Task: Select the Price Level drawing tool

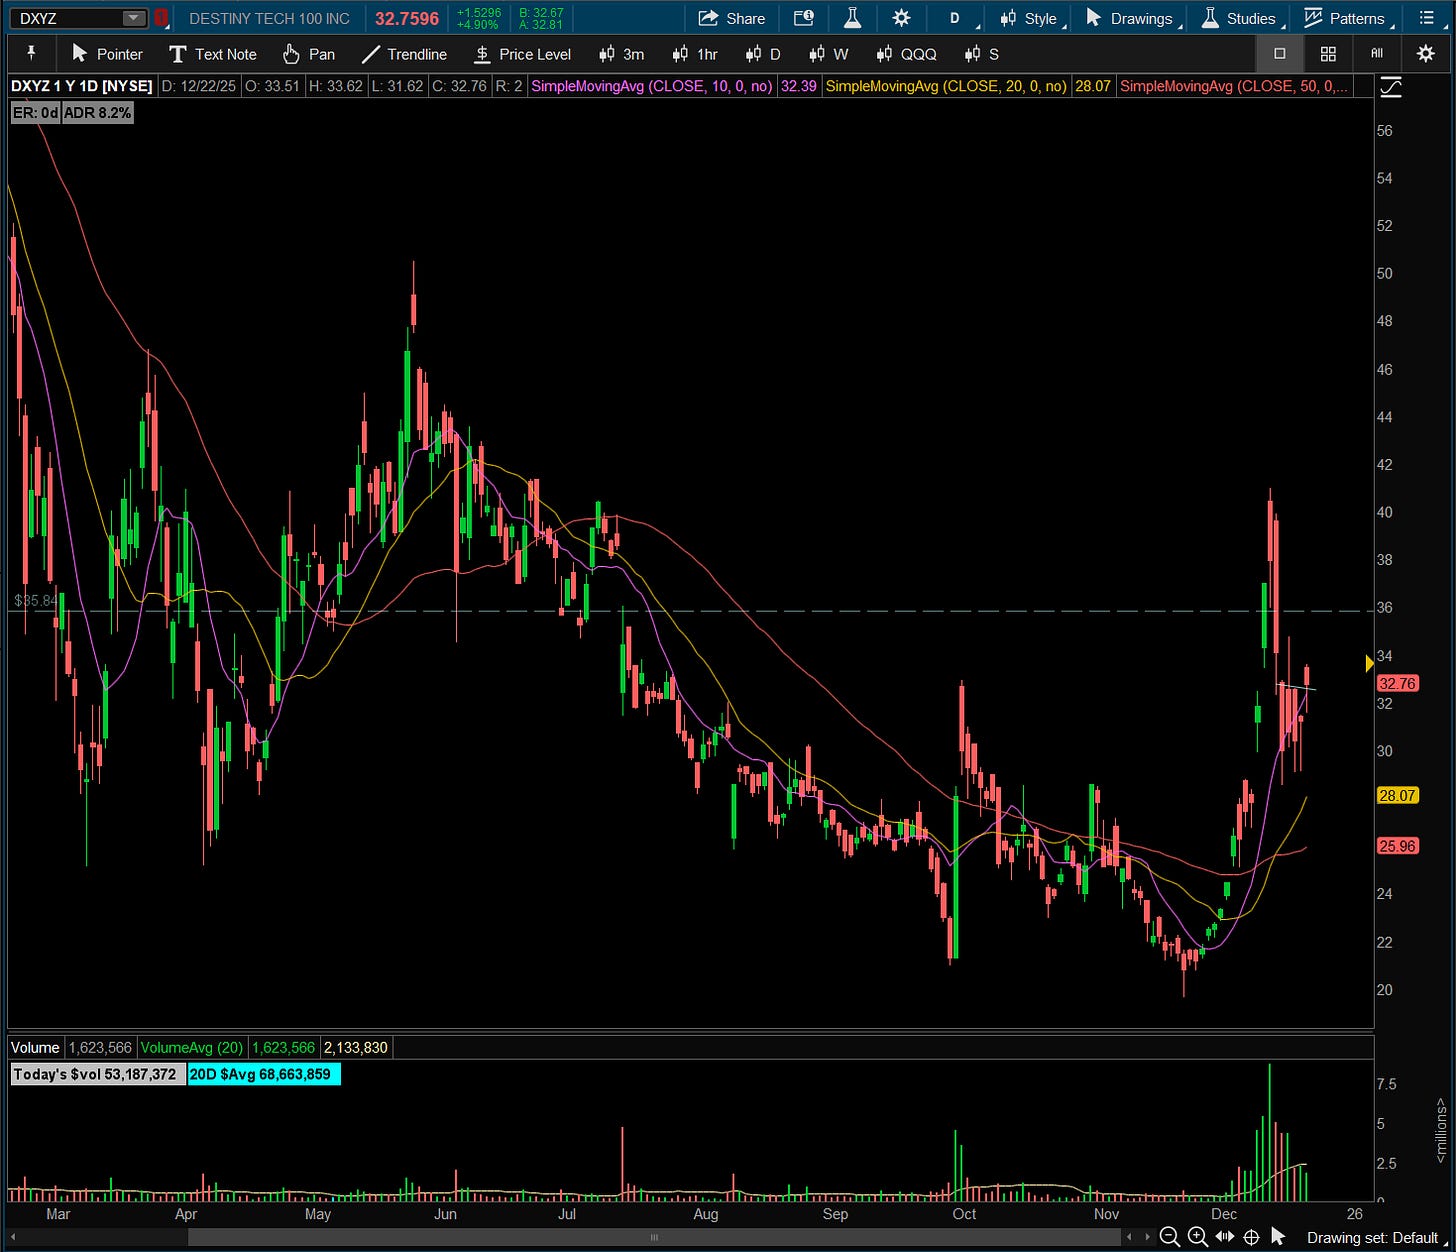Action: pos(523,54)
